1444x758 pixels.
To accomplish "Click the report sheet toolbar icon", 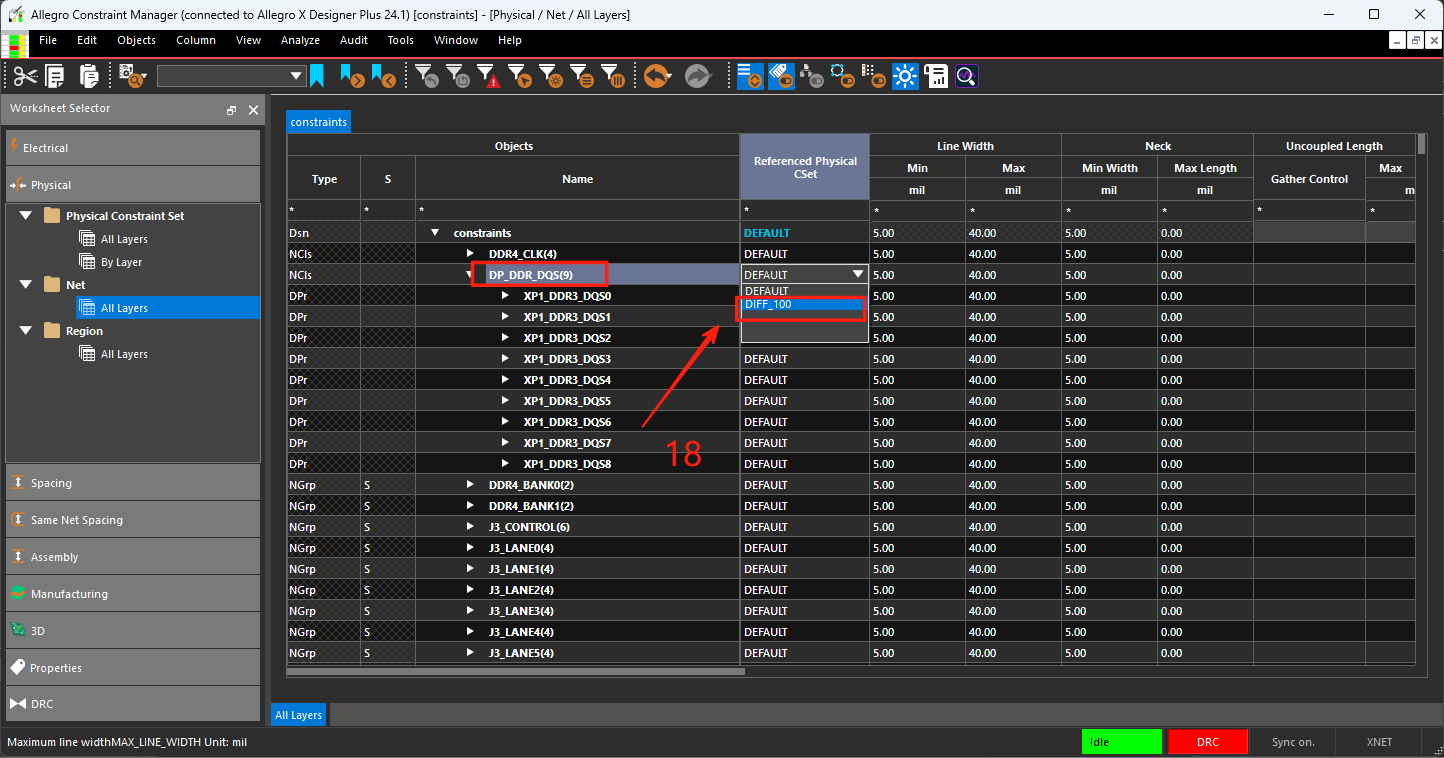I will [936, 76].
